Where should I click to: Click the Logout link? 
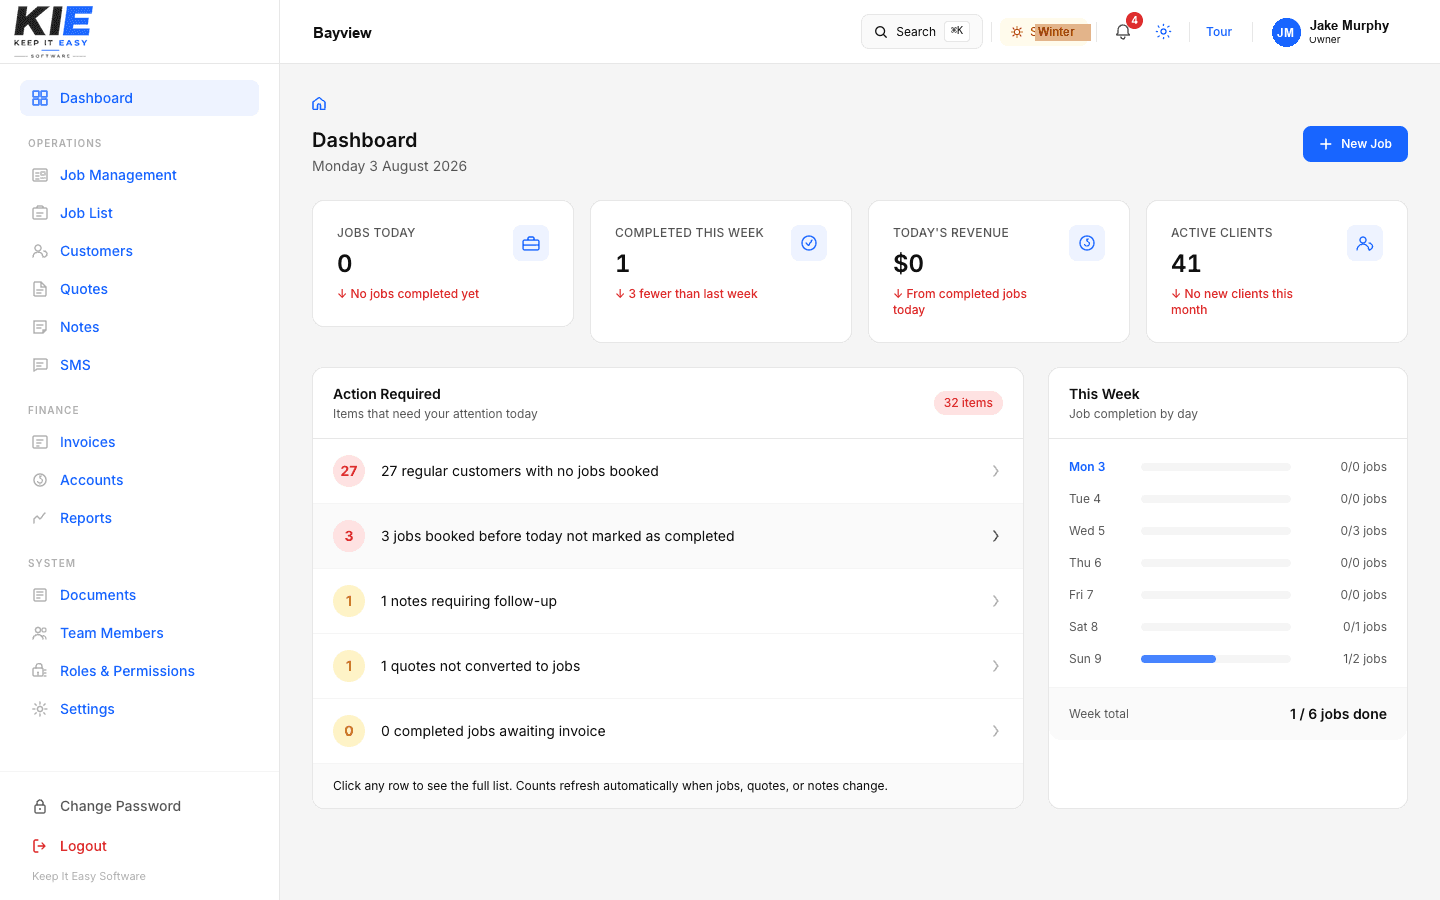click(83, 846)
